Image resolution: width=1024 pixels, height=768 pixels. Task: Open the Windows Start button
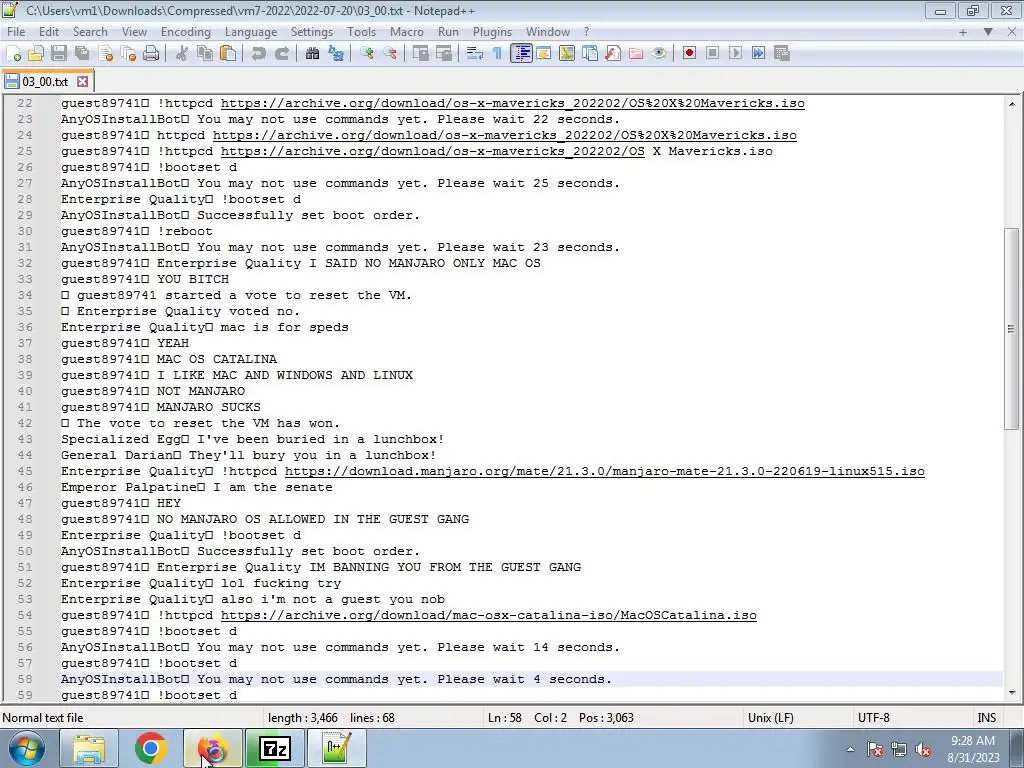[27, 748]
